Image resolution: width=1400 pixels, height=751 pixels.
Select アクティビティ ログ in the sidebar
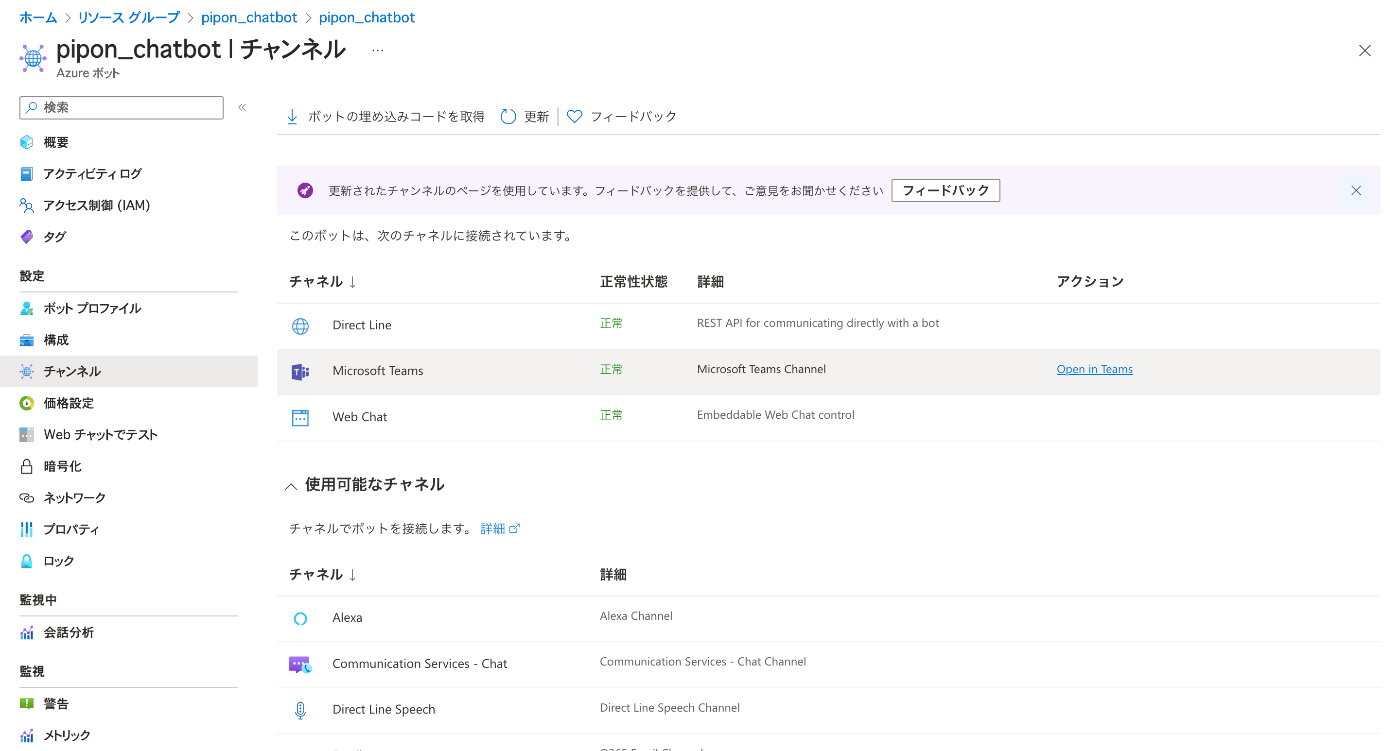(x=93, y=174)
